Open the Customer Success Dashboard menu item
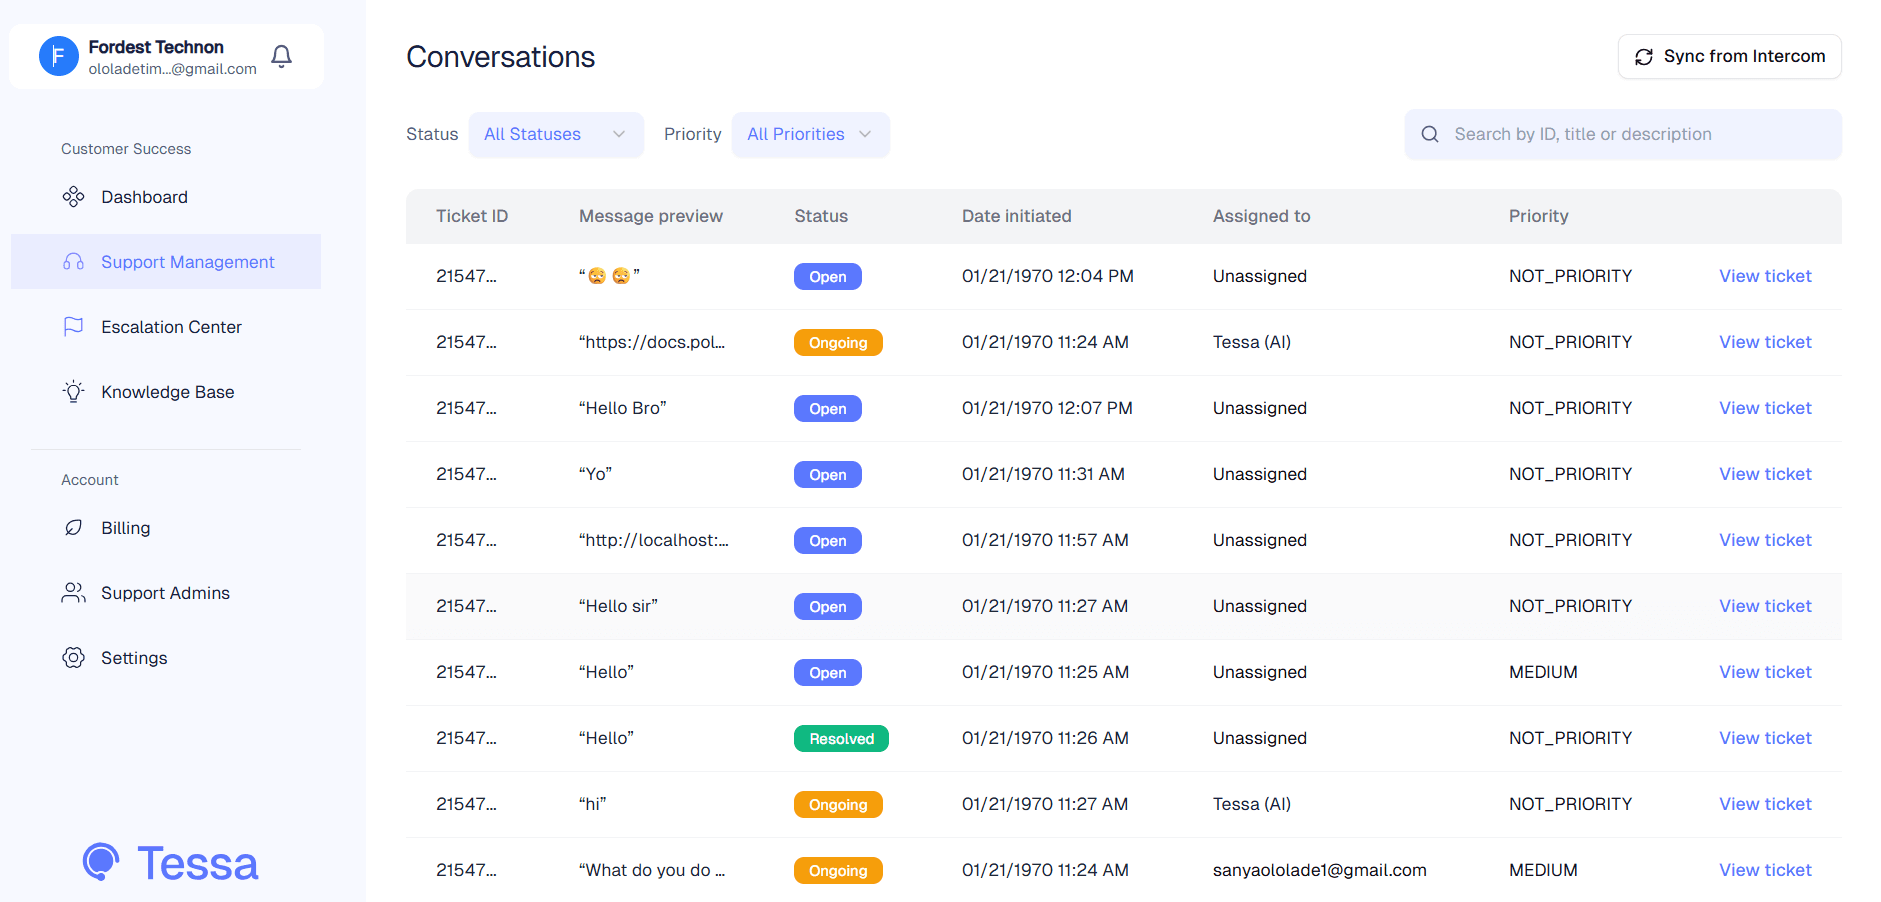This screenshot has width=1881, height=902. [x=144, y=196]
